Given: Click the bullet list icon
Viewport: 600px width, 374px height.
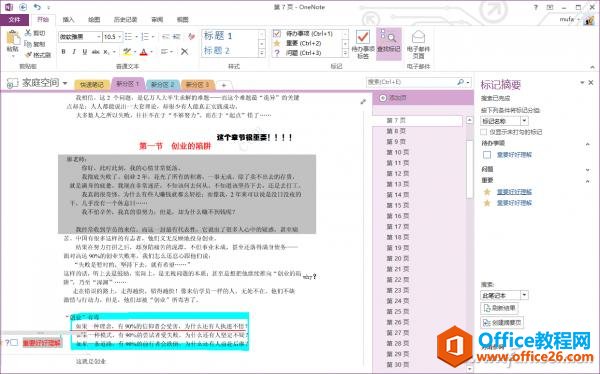Looking at the screenshot, I should (x=128, y=37).
